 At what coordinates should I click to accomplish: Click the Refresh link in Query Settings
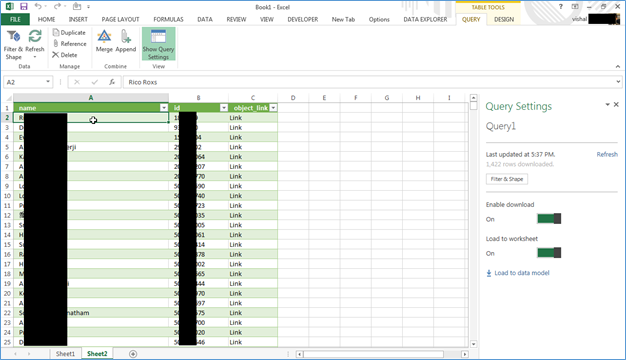click(x=607, y=154)
